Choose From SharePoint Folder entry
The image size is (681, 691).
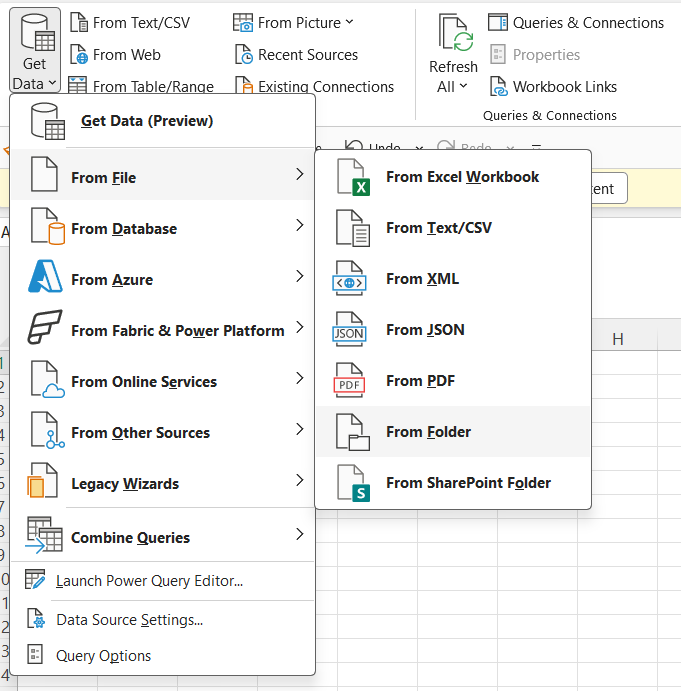[x=453, y=483]
